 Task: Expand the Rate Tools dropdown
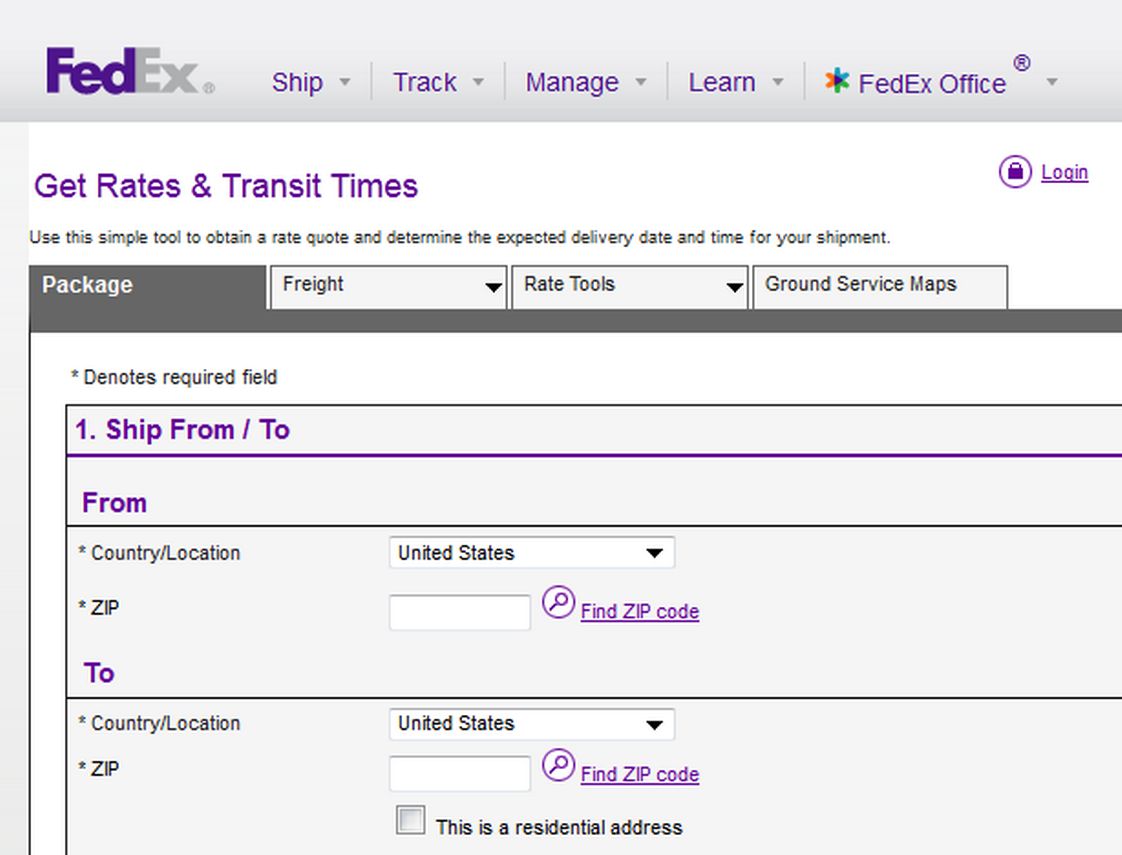pyautogui.click(x=734, y=288)
